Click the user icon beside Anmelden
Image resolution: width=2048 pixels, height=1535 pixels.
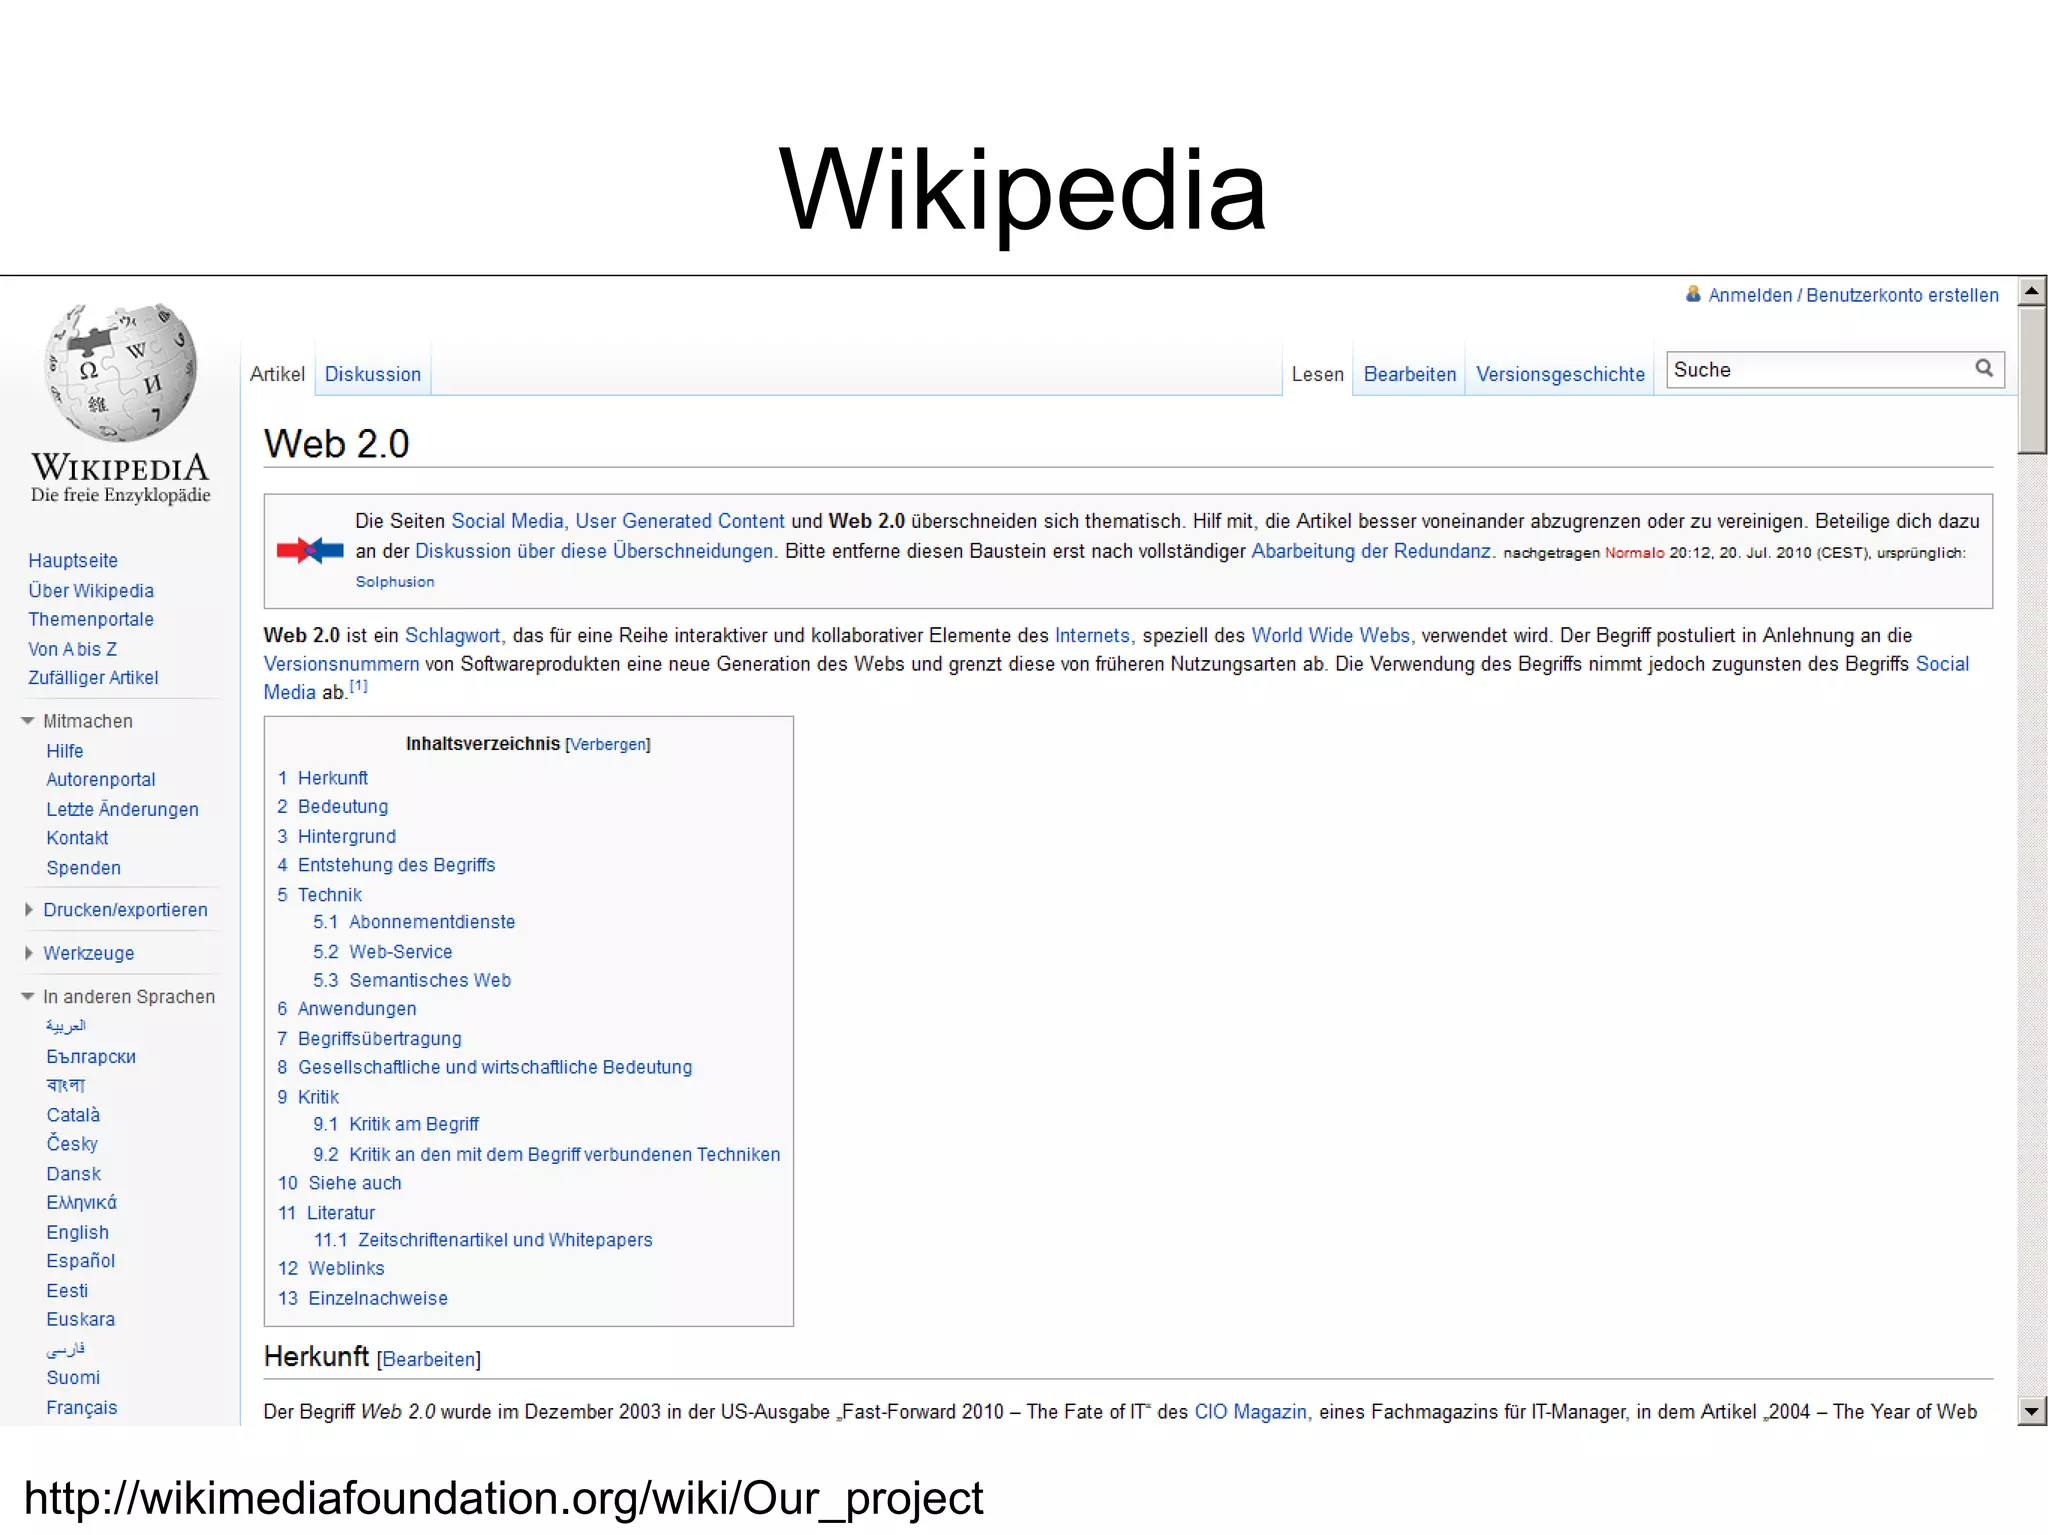pyautogui.click(x=1693, y=294)
